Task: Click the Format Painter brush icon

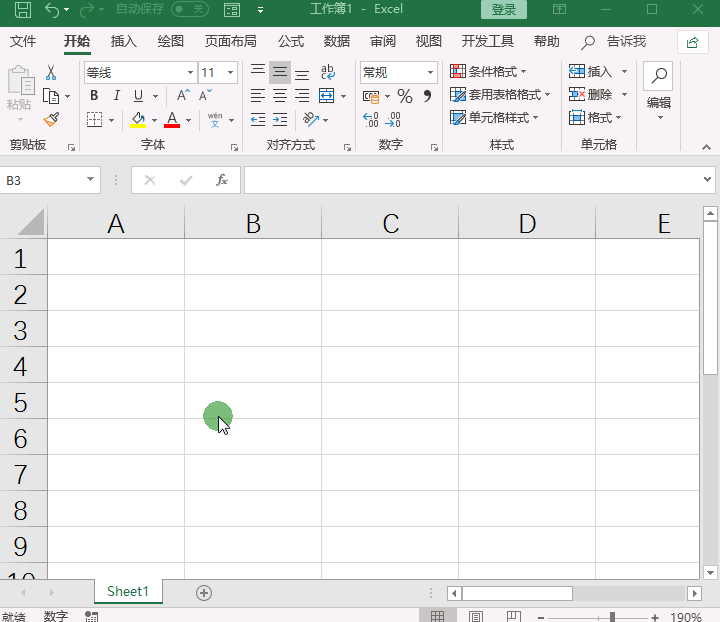Action: coord(51,120)
